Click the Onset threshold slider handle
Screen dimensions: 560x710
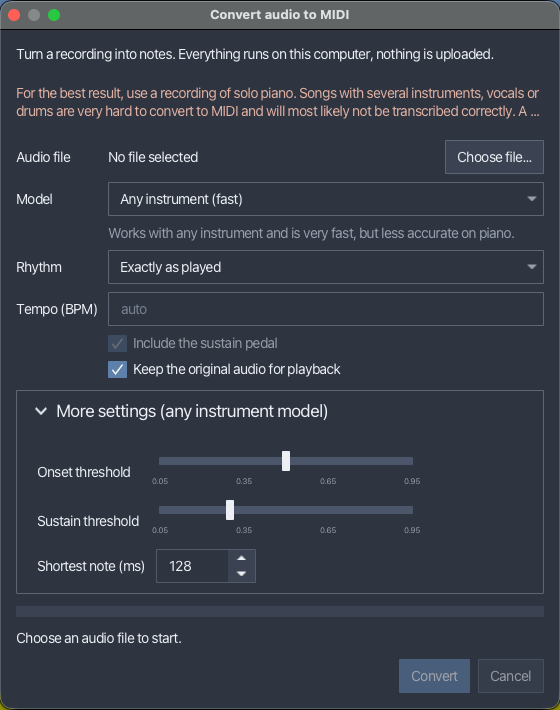tap(286, 461)
